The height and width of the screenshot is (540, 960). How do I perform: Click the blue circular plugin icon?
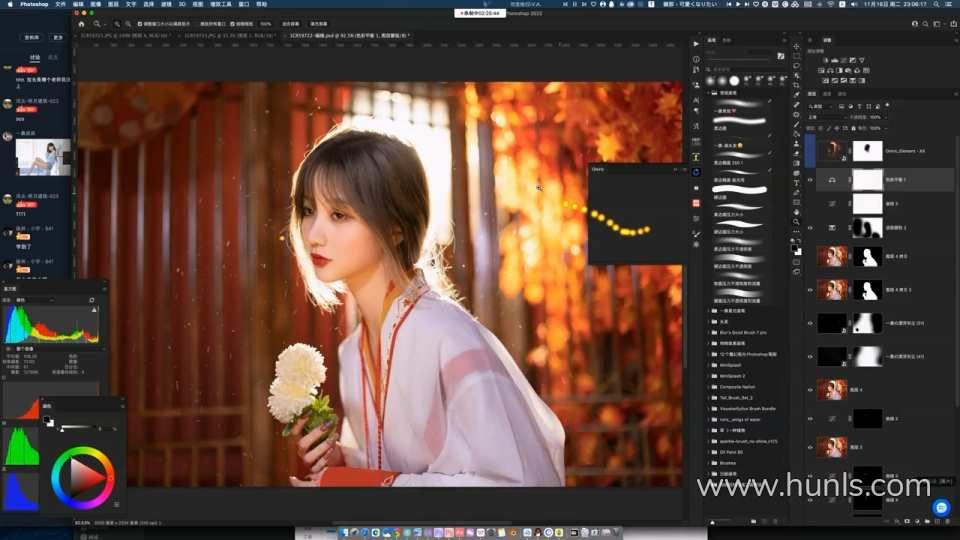click(x=696, y=173)
